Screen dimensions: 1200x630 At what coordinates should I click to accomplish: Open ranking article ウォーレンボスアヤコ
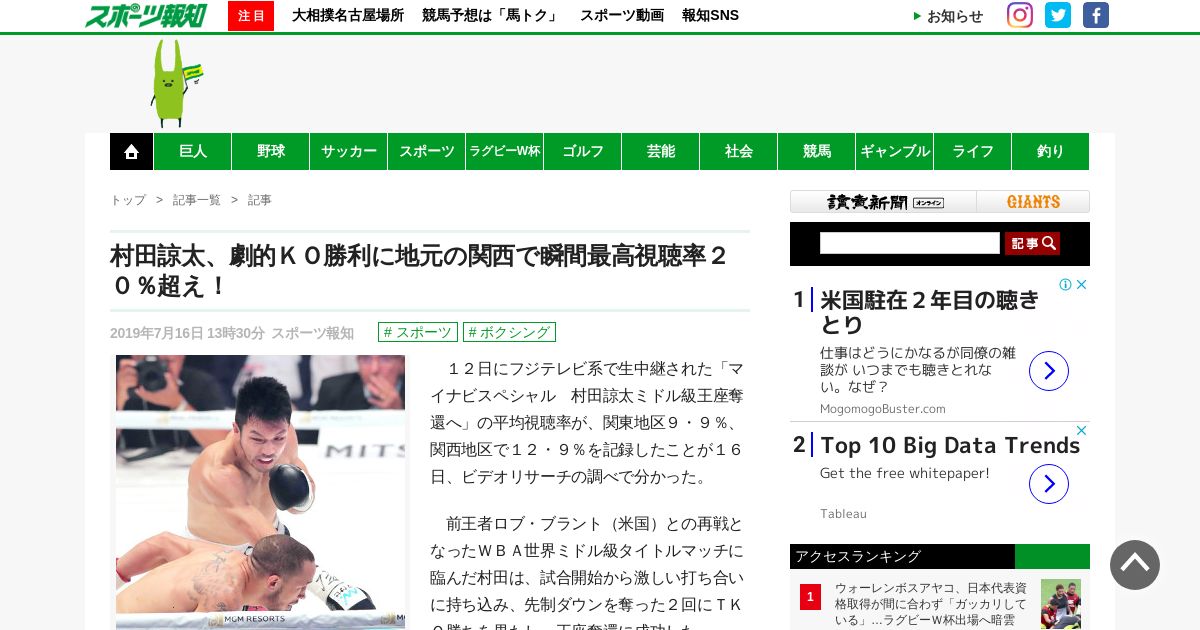931,604
